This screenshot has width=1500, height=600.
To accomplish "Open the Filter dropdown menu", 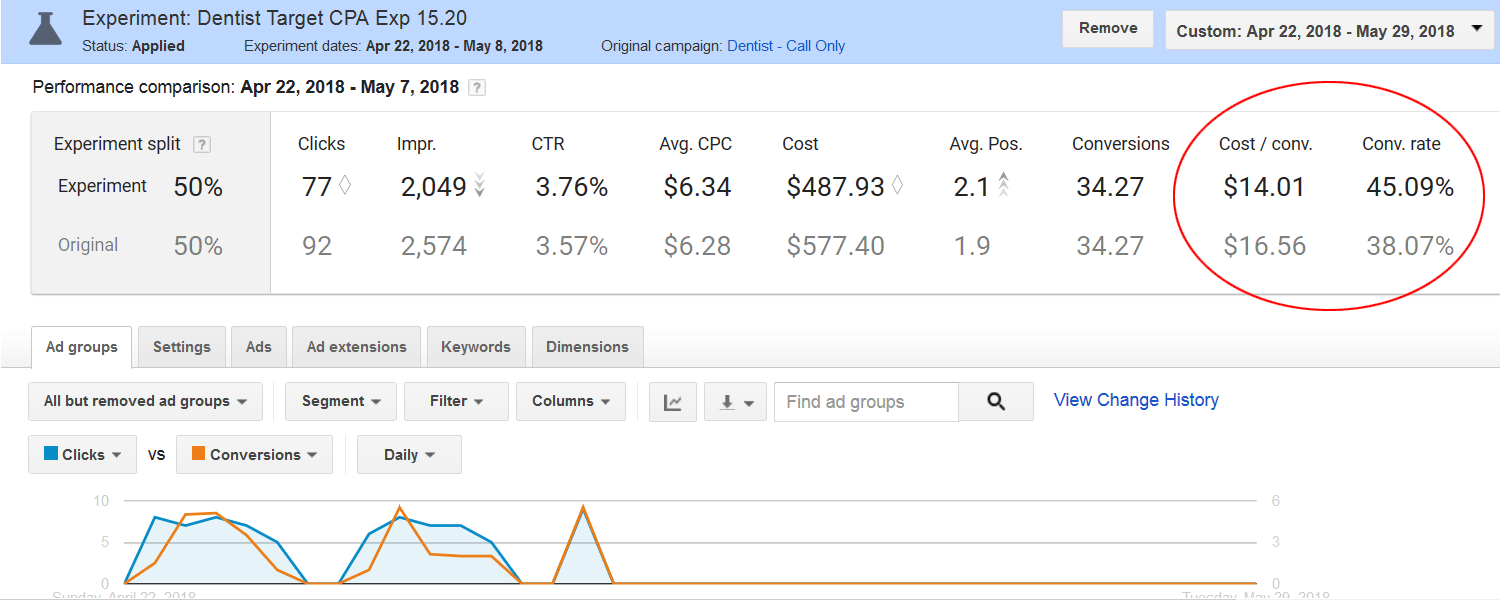I will pos(456,402).
